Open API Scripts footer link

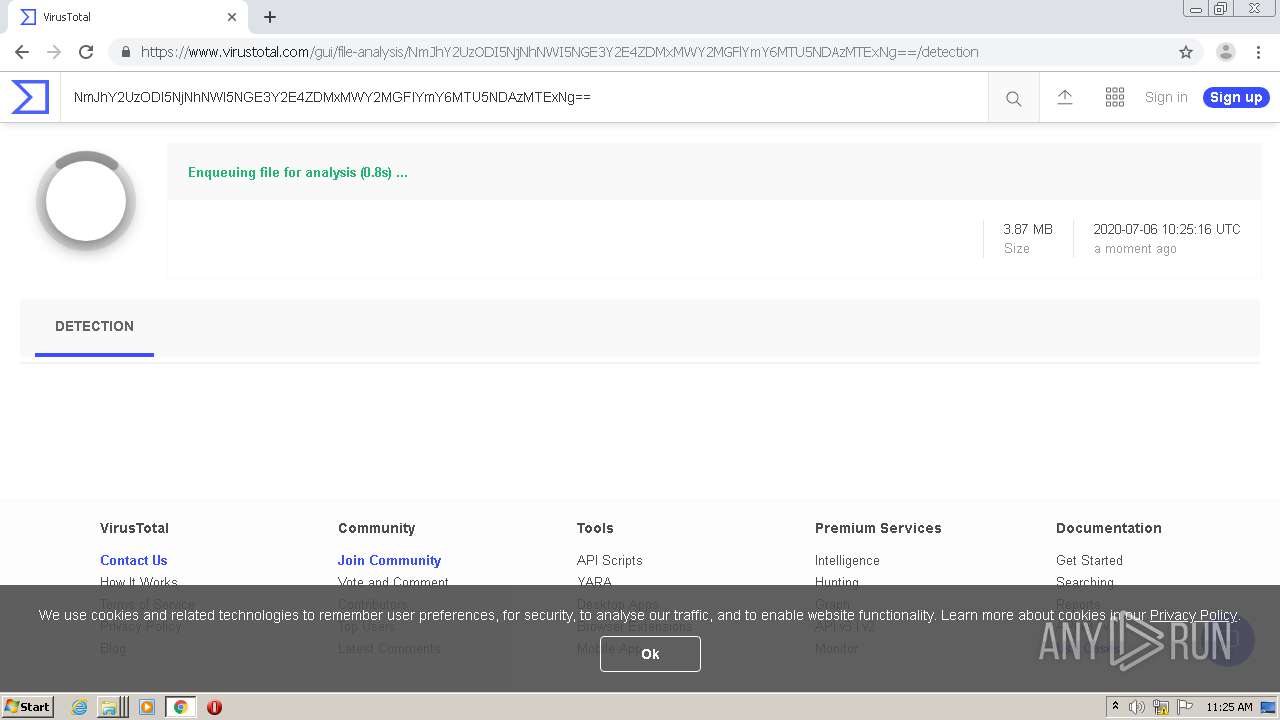coord(609,560)
